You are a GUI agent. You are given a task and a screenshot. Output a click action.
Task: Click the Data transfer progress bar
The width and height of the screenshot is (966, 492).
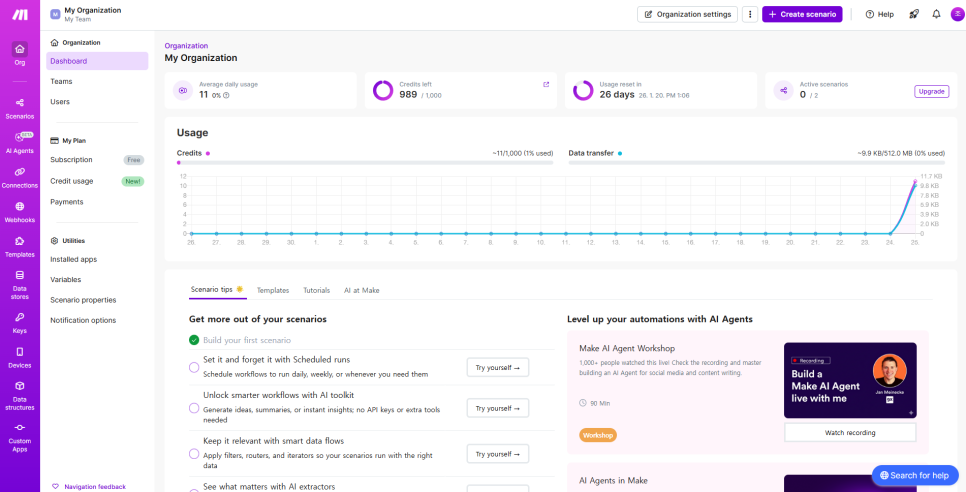(x=757, y=163)
